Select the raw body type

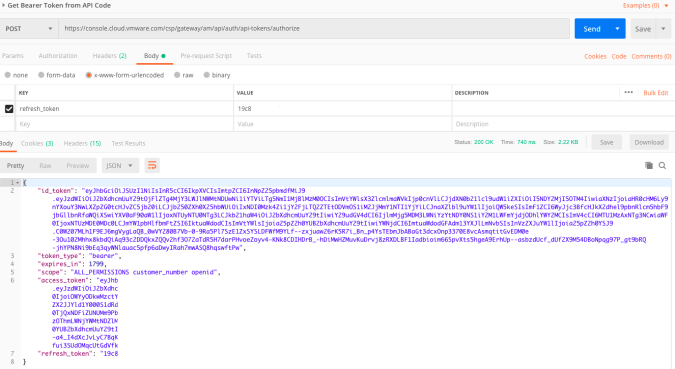tap(184, 75)
